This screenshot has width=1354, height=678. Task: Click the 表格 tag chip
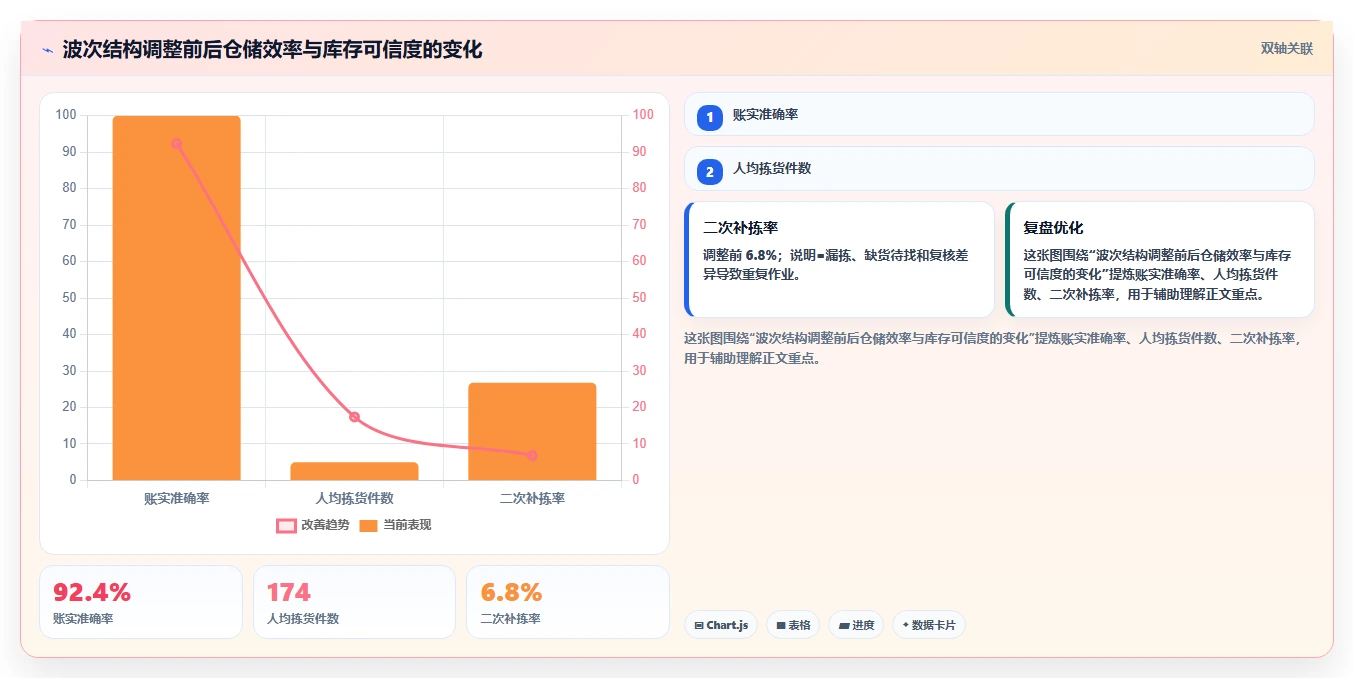click(x=793, y=625)
